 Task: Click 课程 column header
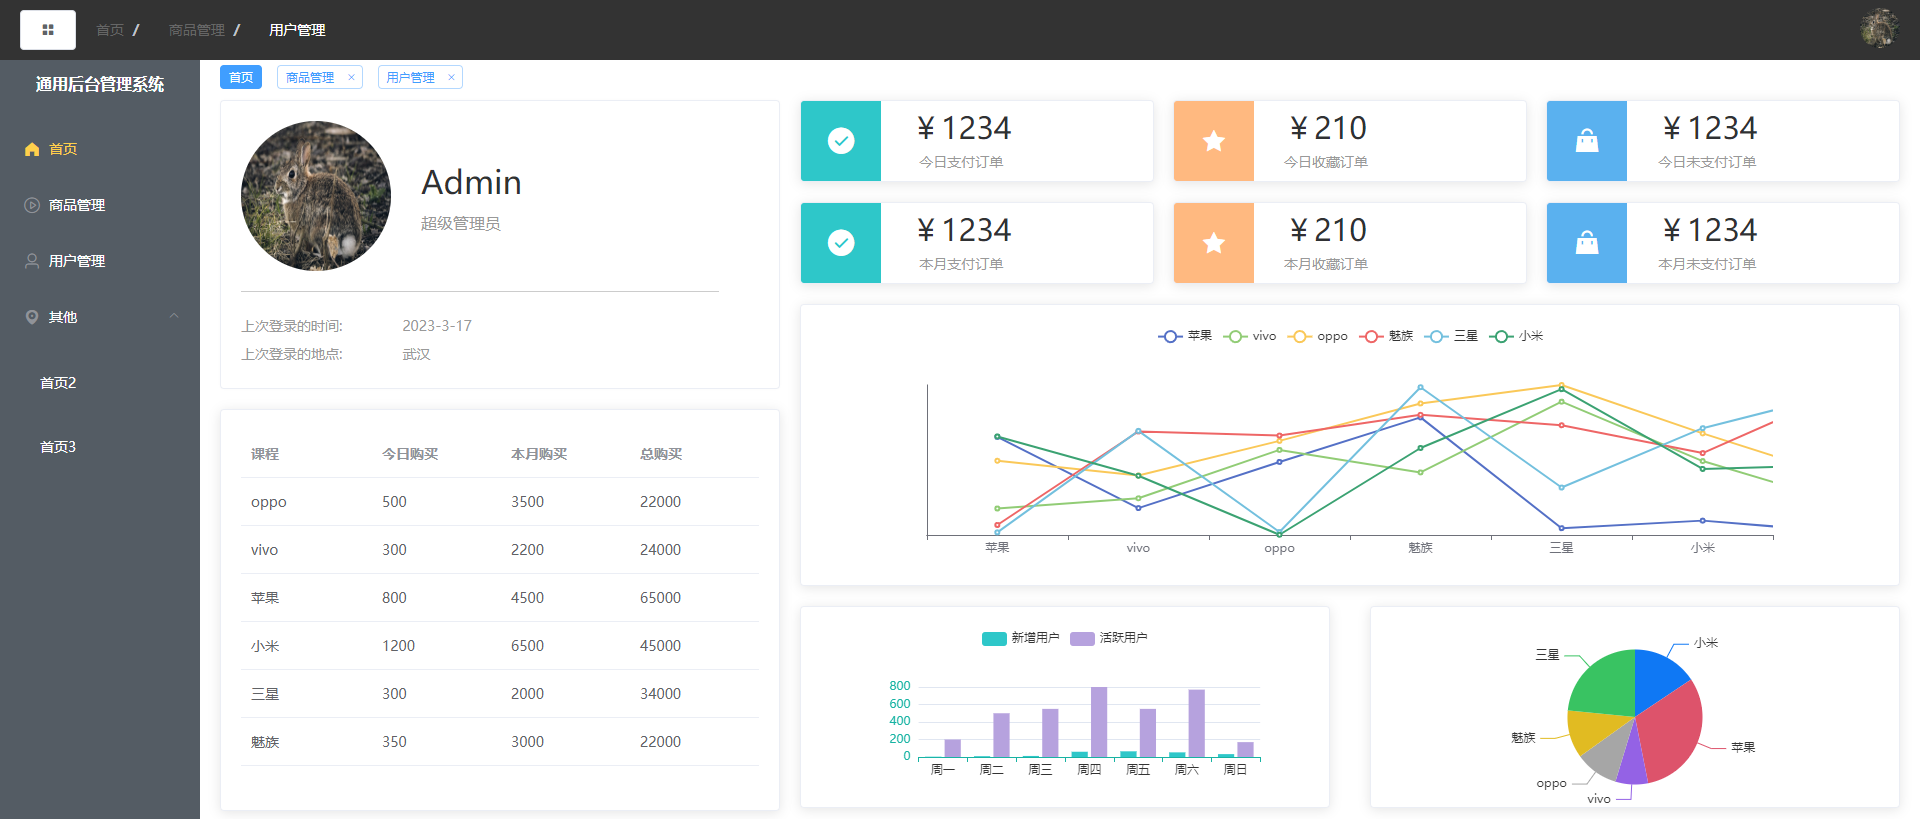265,454
